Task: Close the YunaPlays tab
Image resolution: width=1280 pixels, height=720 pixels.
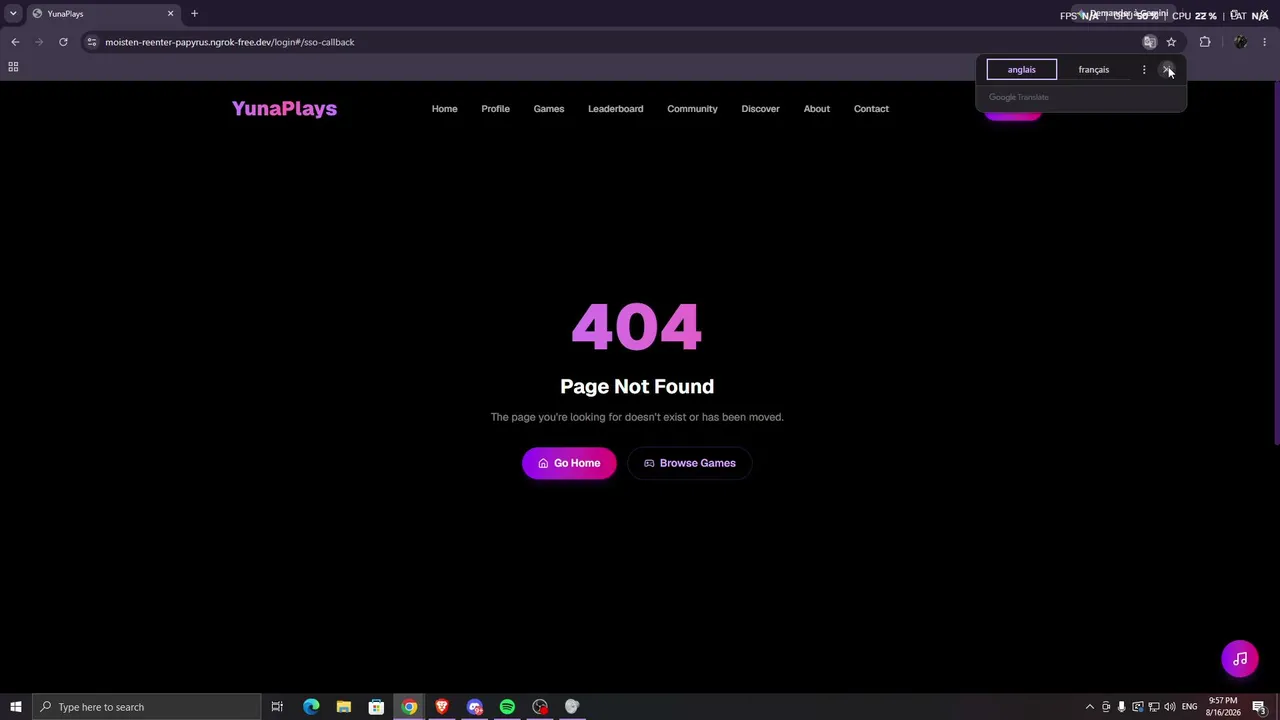Action: (170, 14)
